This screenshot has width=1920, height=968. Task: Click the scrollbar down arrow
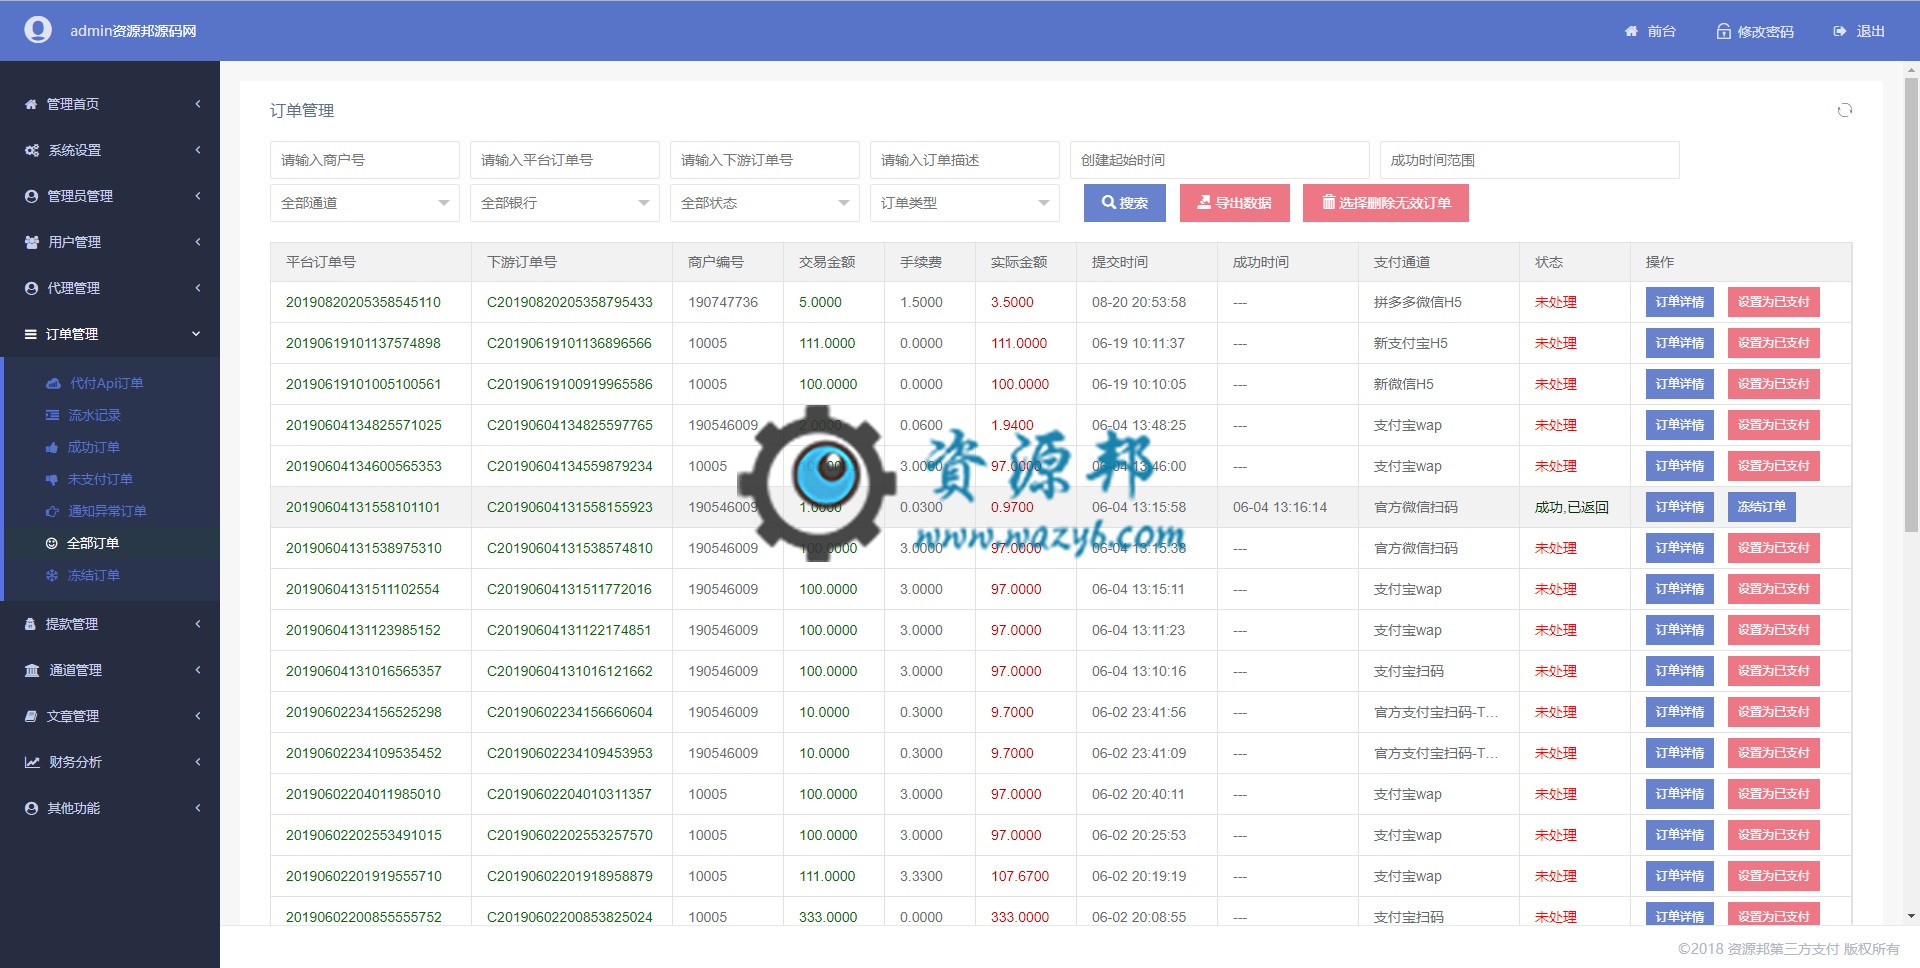coord(1911,916)
